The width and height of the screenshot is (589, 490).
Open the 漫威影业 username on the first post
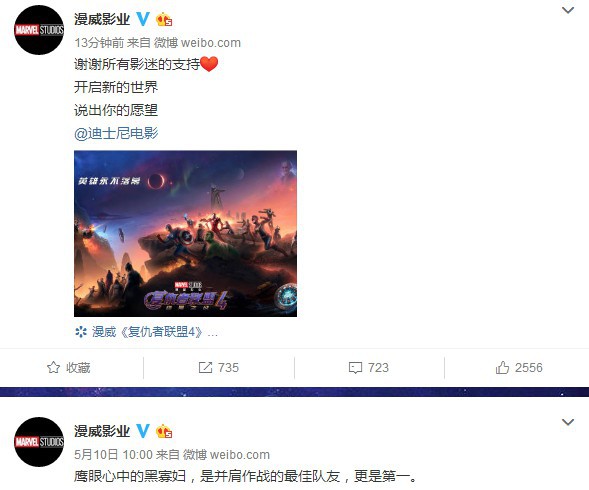click(102, 19)
